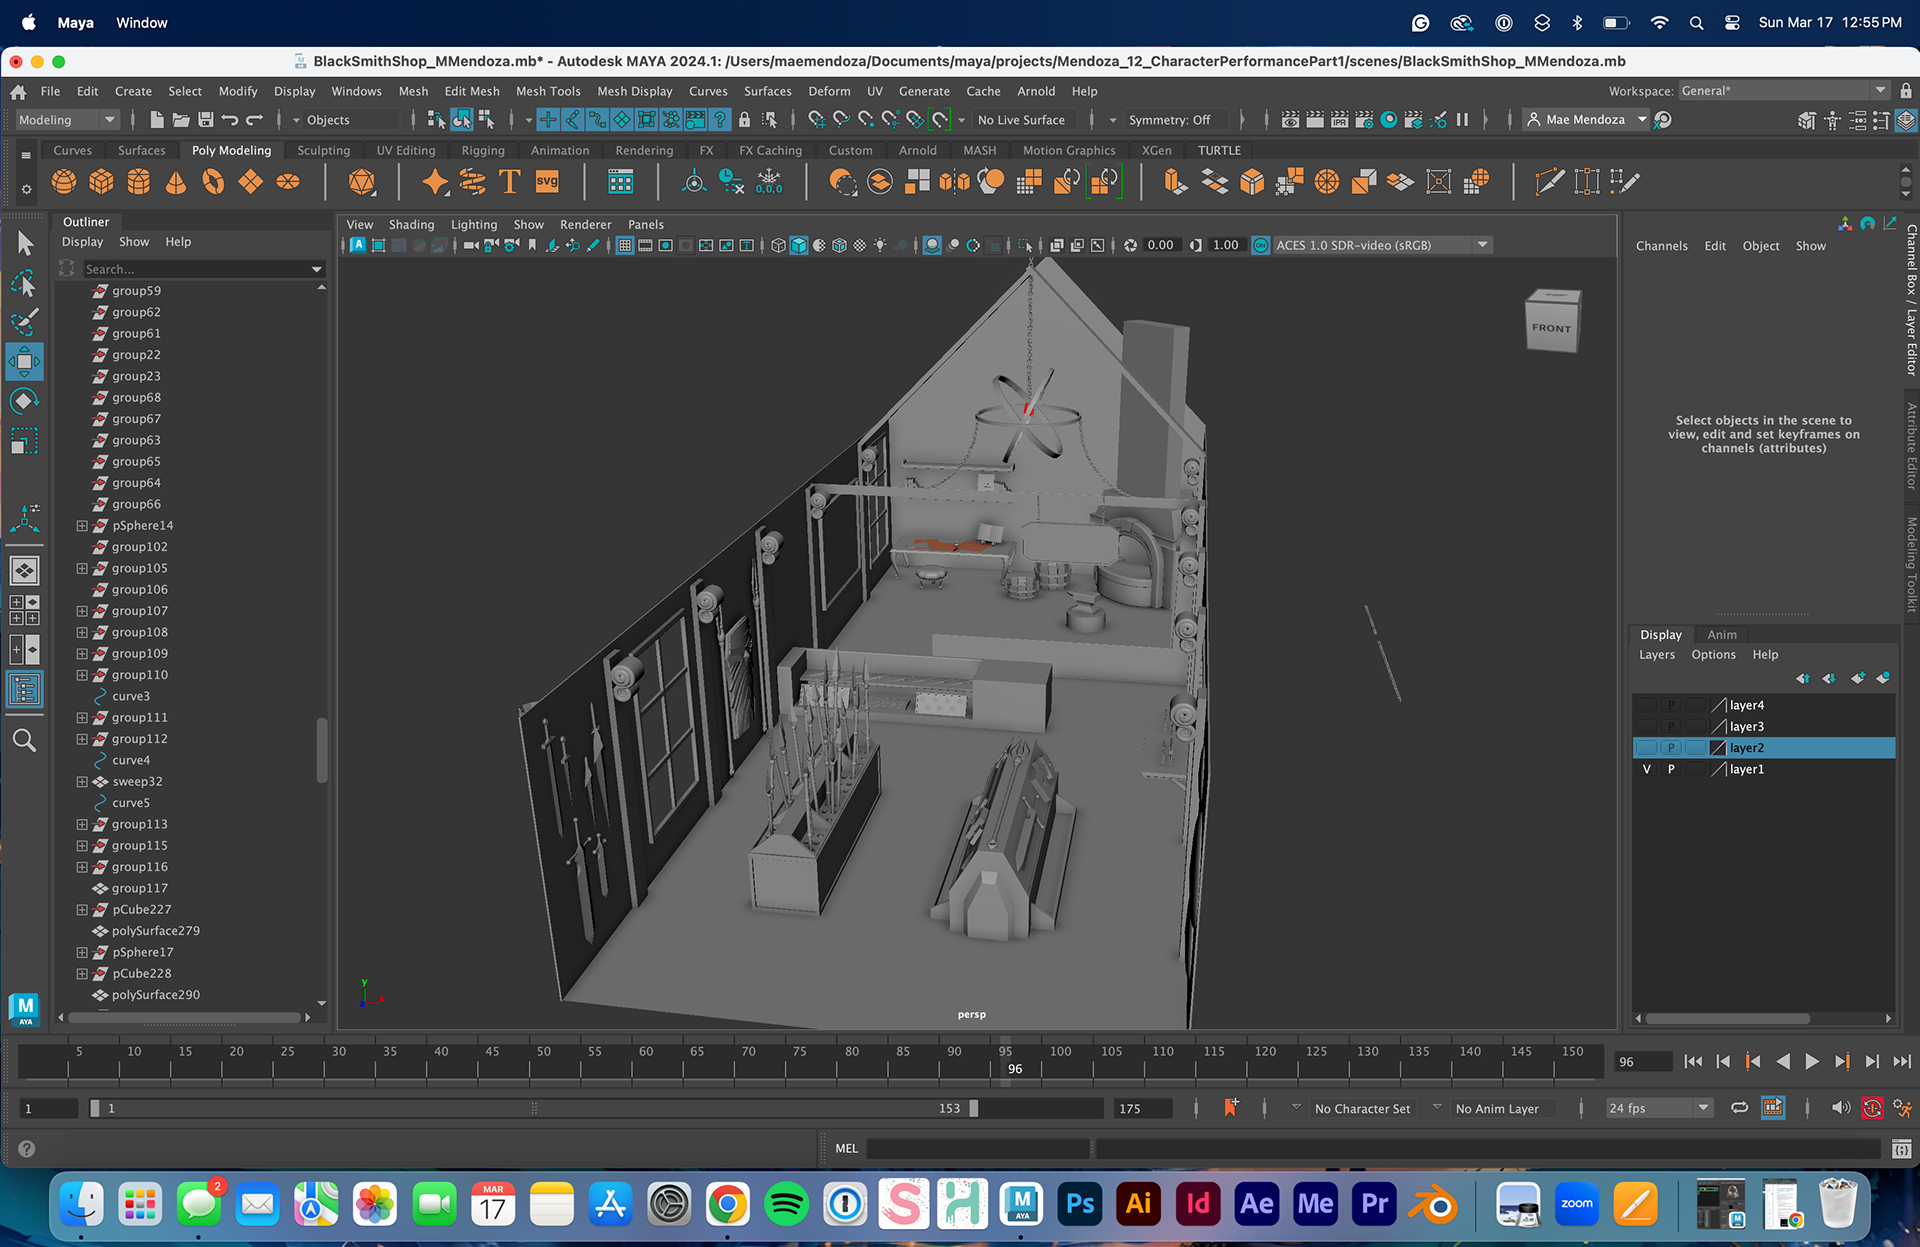Expand the pCube227 node
The image size is (1920, 1247).
[x=82, y=910]
